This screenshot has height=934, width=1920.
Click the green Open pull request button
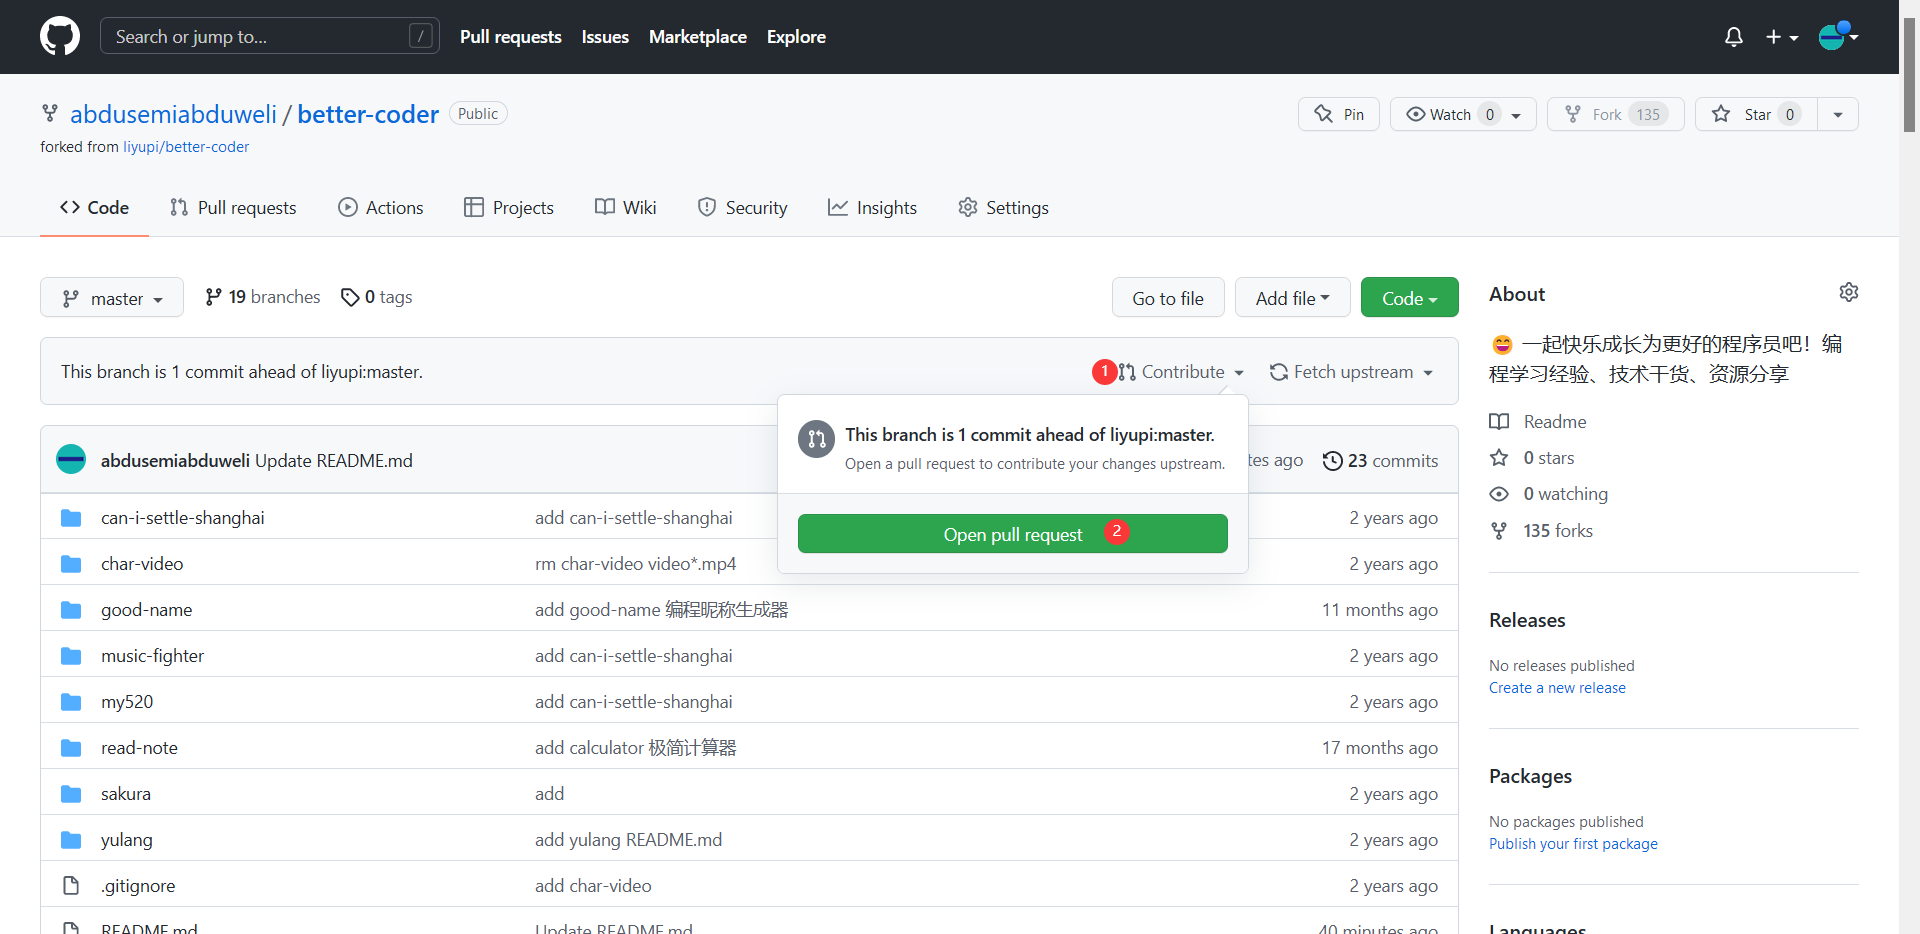point(1013,534)
